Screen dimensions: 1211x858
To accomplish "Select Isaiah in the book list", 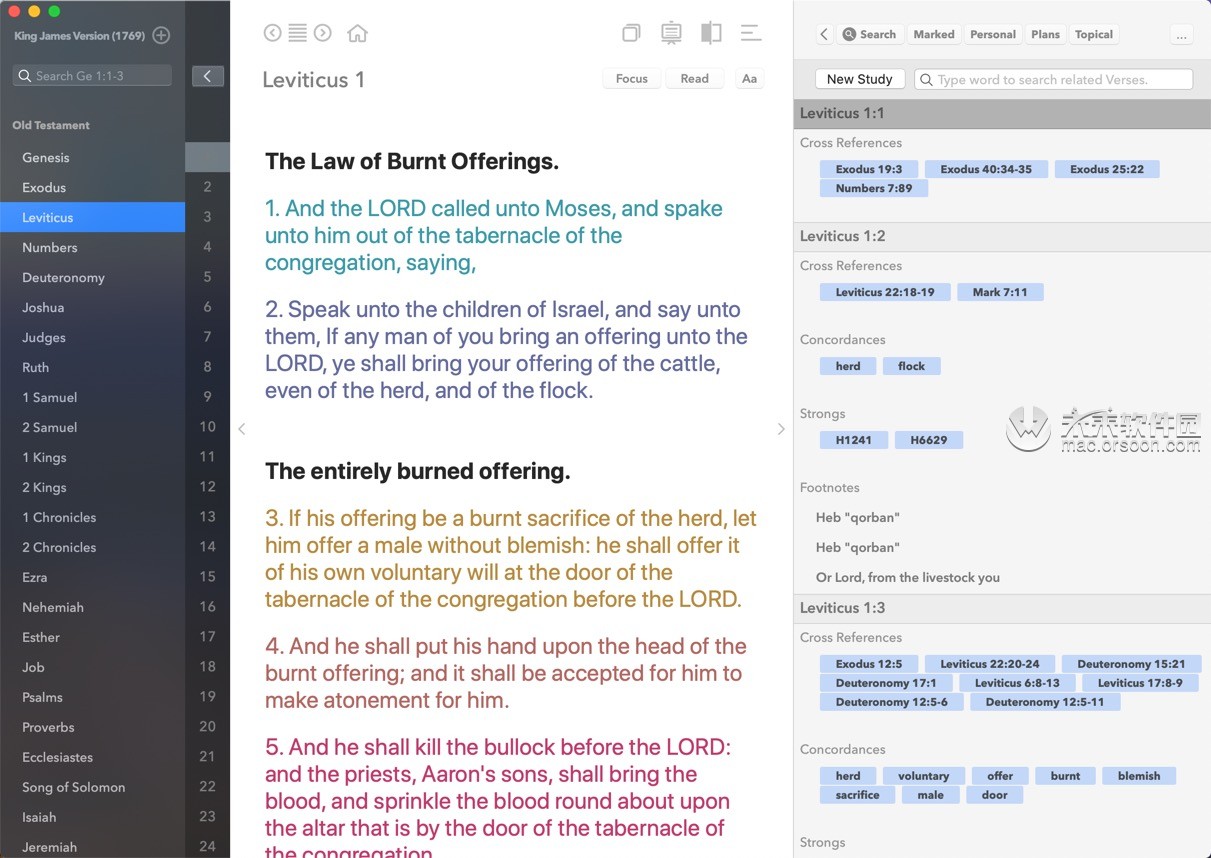I will (92, 817).
